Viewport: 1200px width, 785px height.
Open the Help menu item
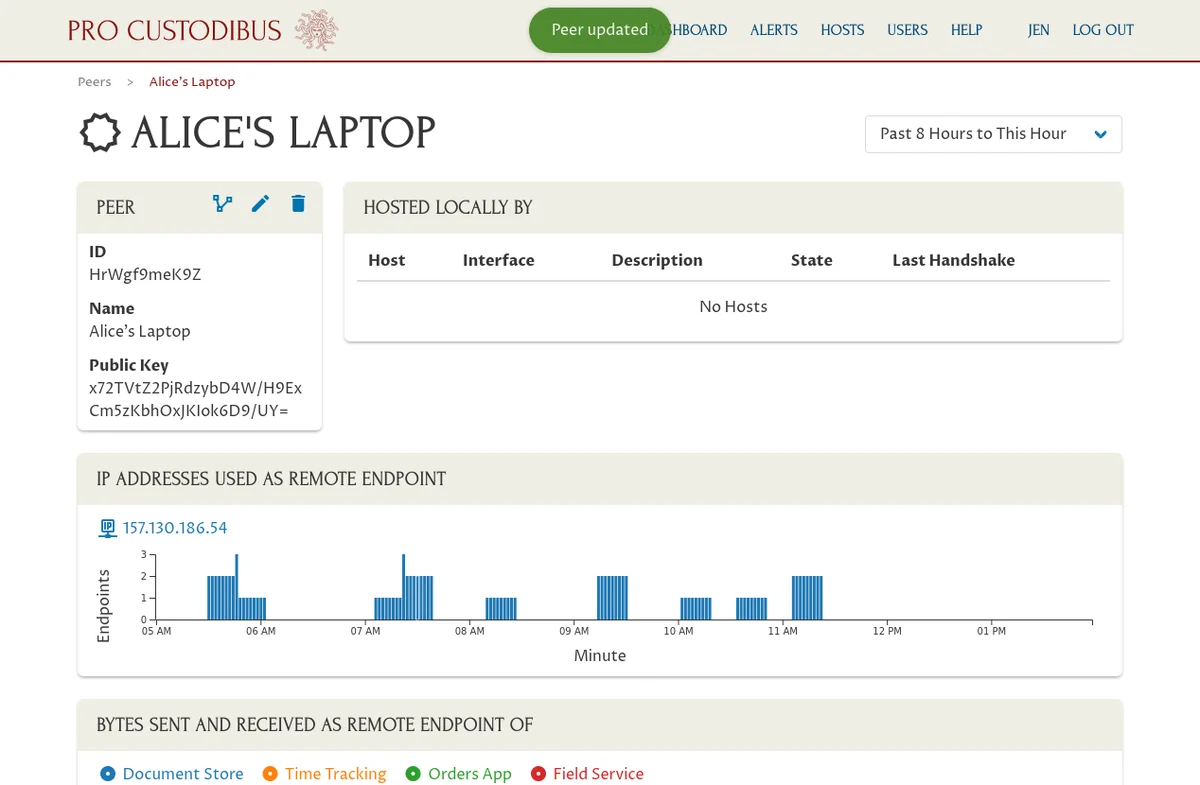(966, 30)
